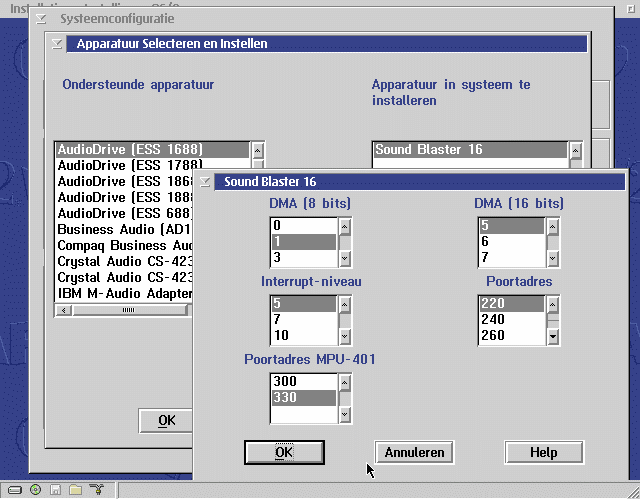Select DMA 16 bits value 7

click(x=512, y=258)
